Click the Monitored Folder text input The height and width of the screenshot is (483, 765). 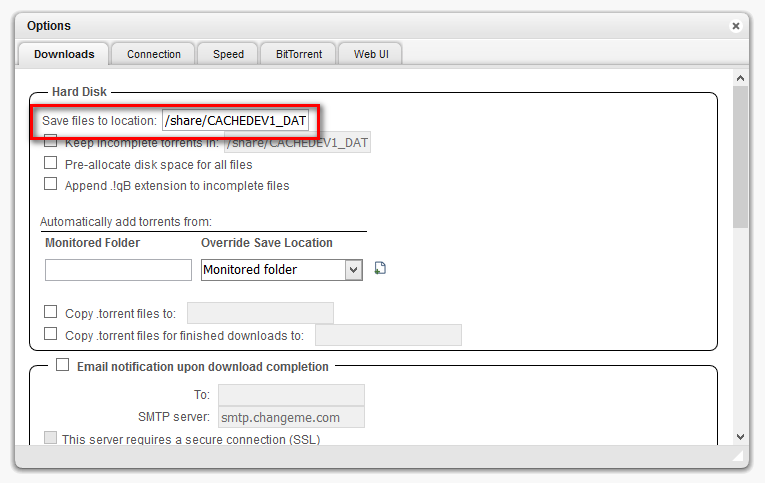[118, 270]
